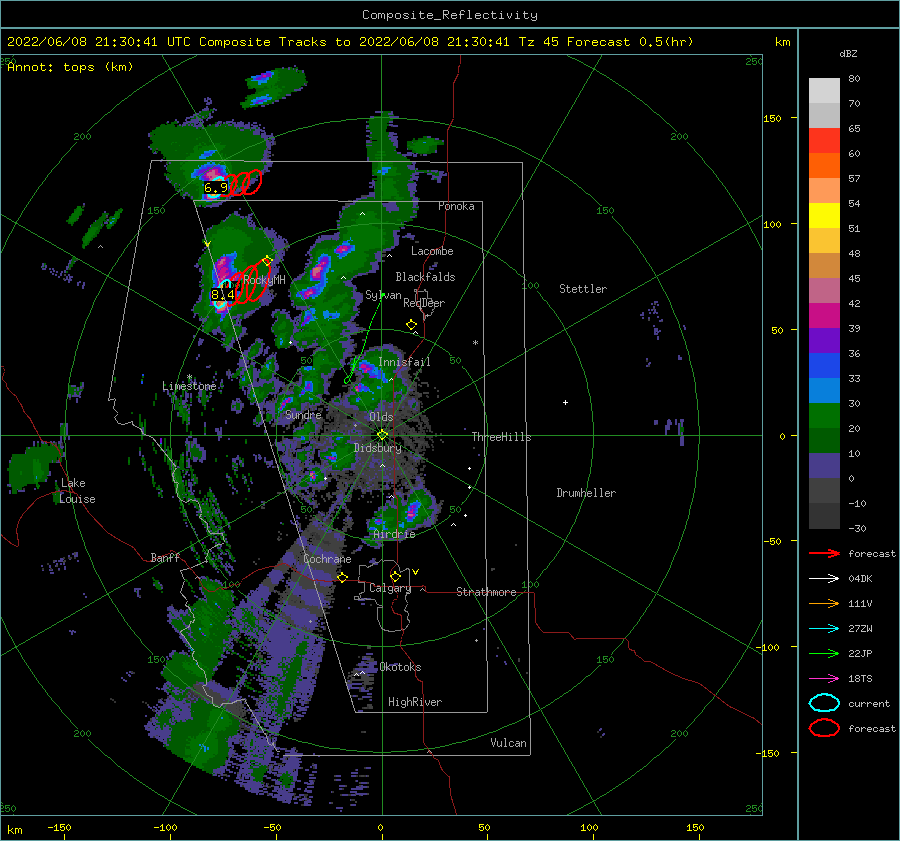
Task: Click the Vulcan town label
Action: pos(508,743)
